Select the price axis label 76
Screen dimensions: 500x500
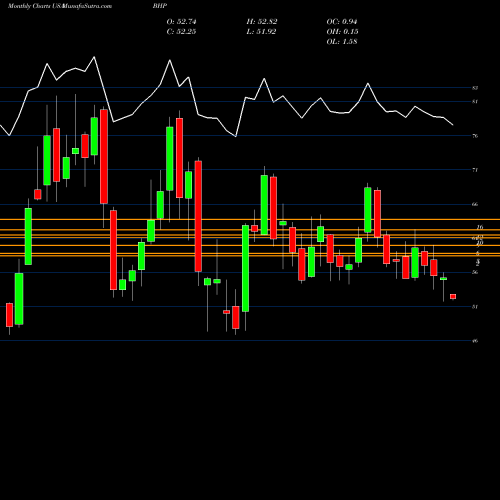[475, 136]
